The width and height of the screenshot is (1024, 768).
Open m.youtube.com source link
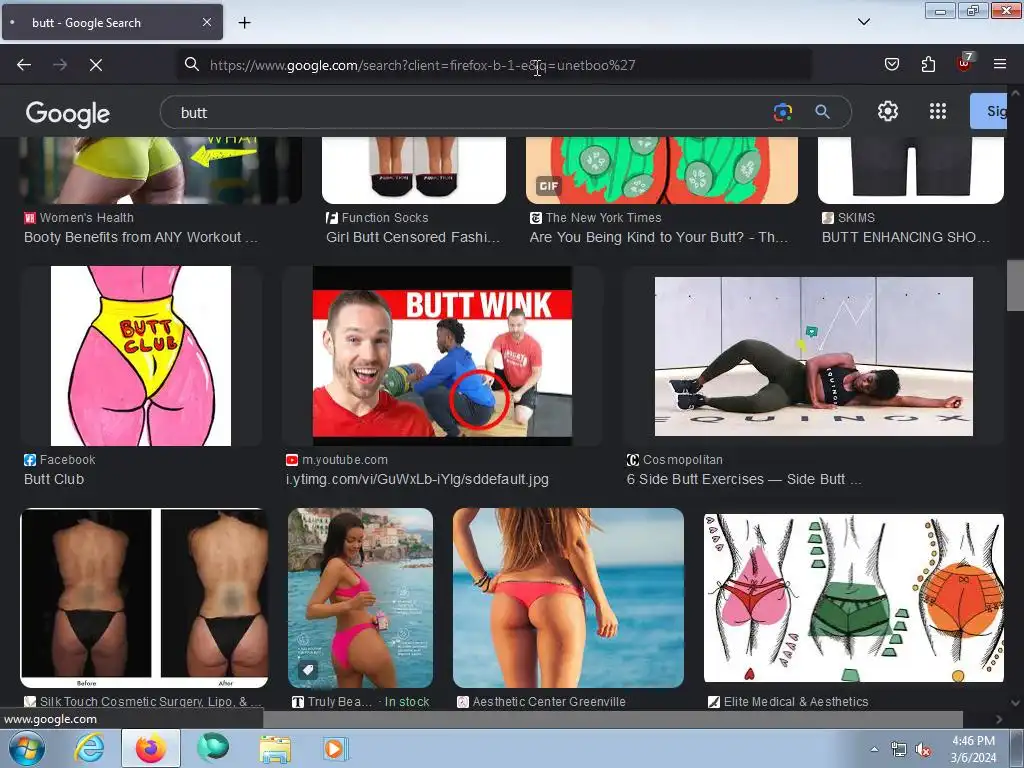[x=337, y=460]
